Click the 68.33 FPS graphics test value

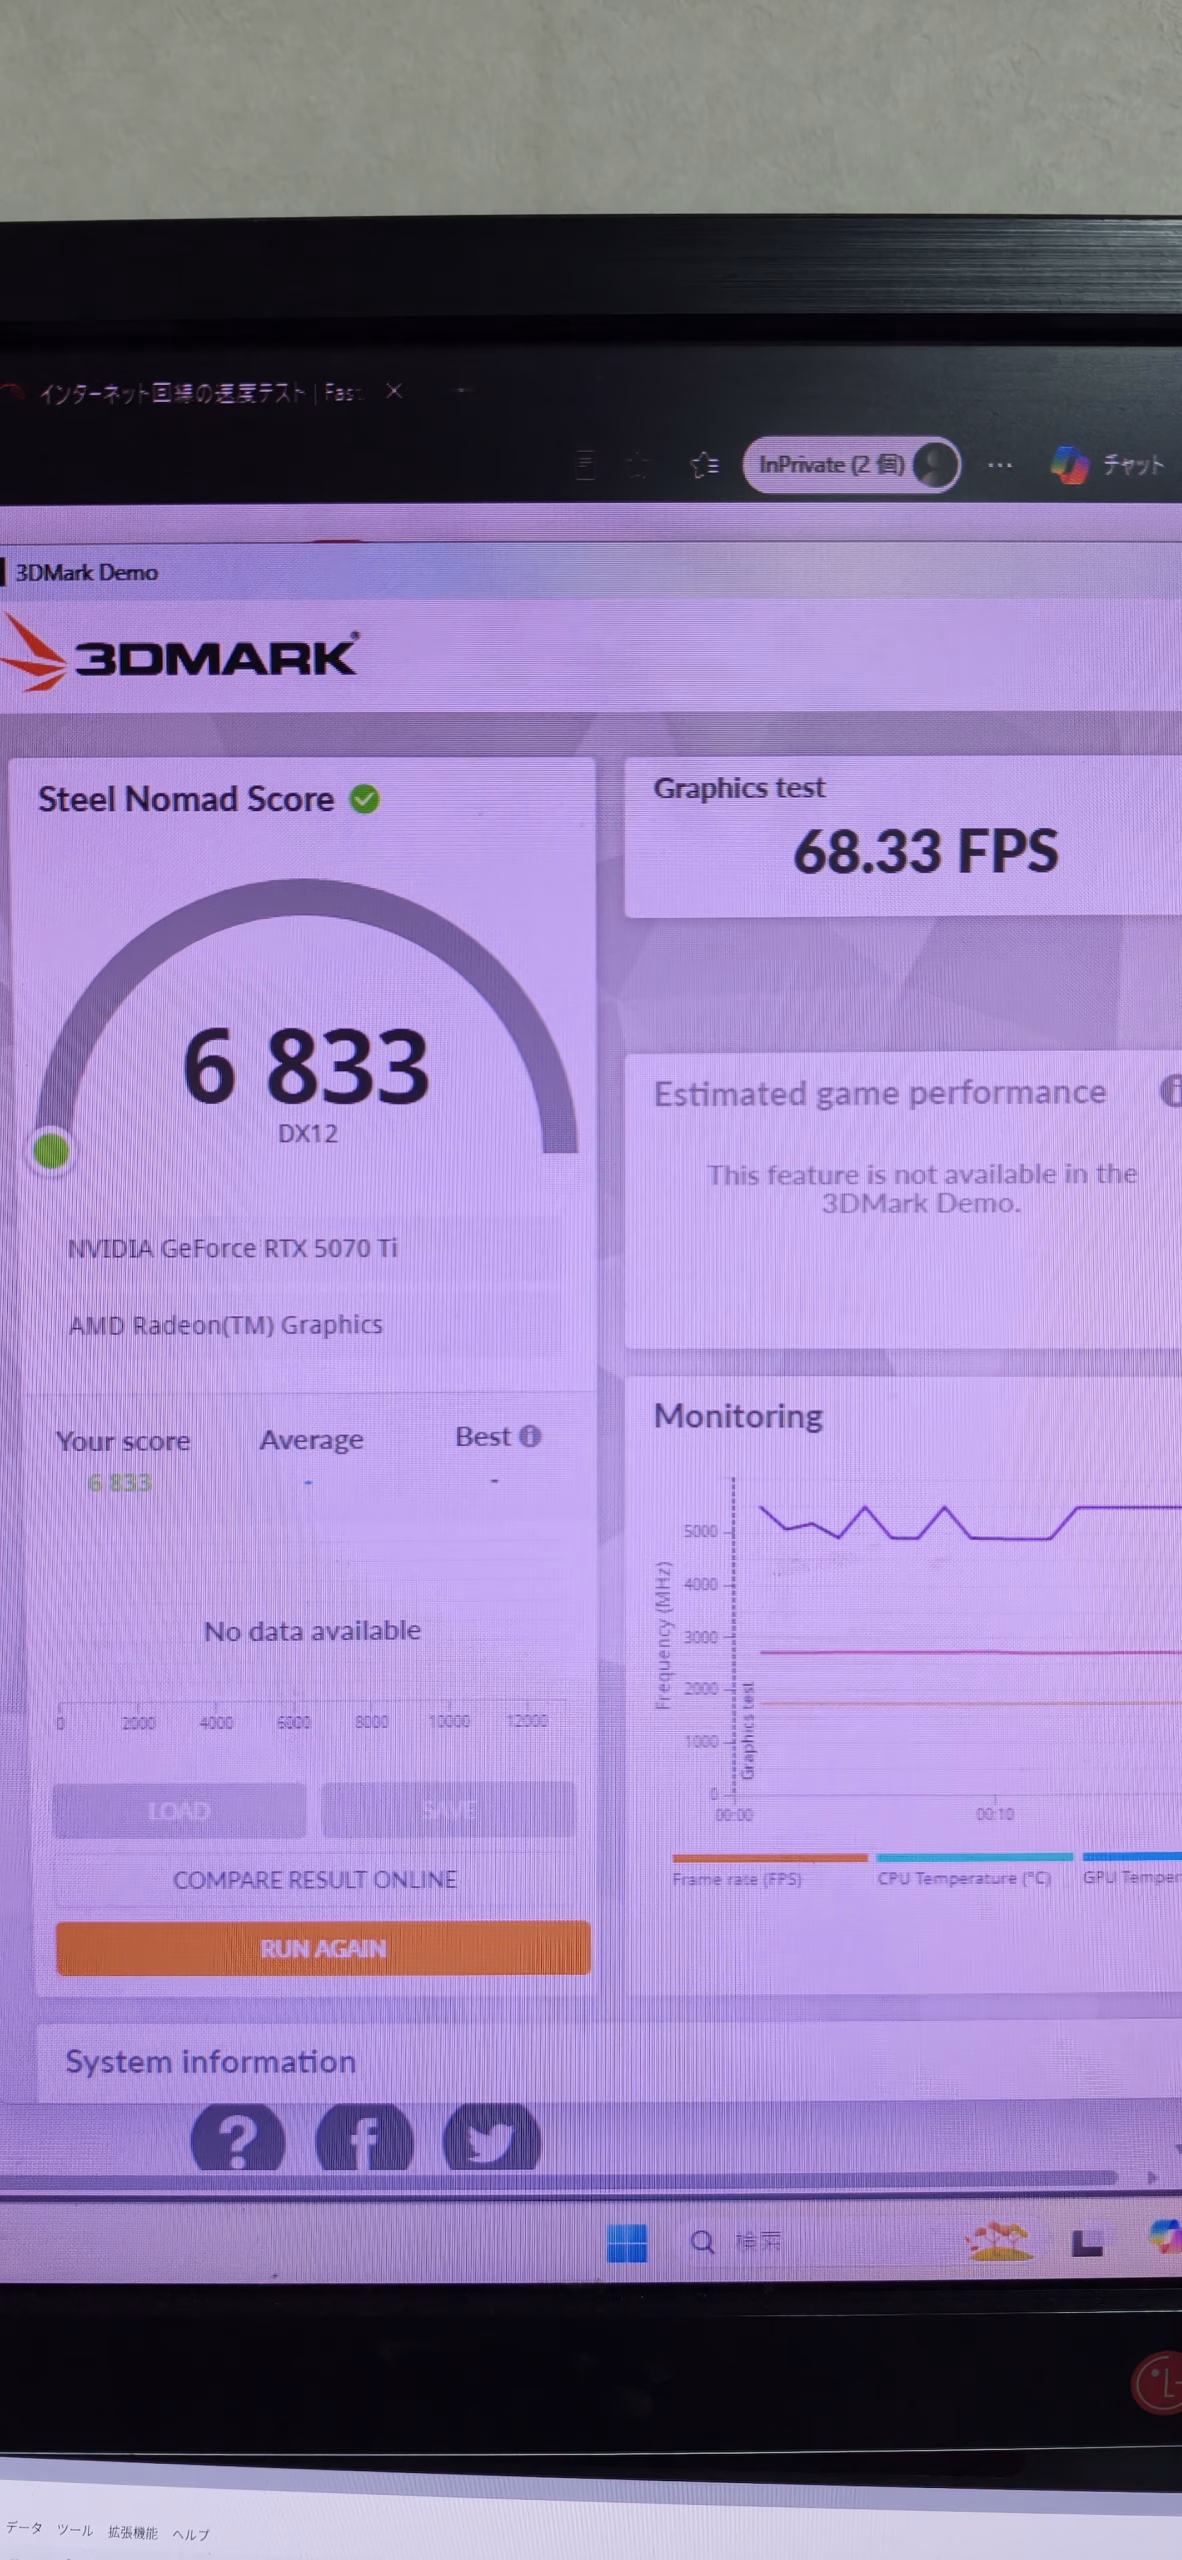925,851
